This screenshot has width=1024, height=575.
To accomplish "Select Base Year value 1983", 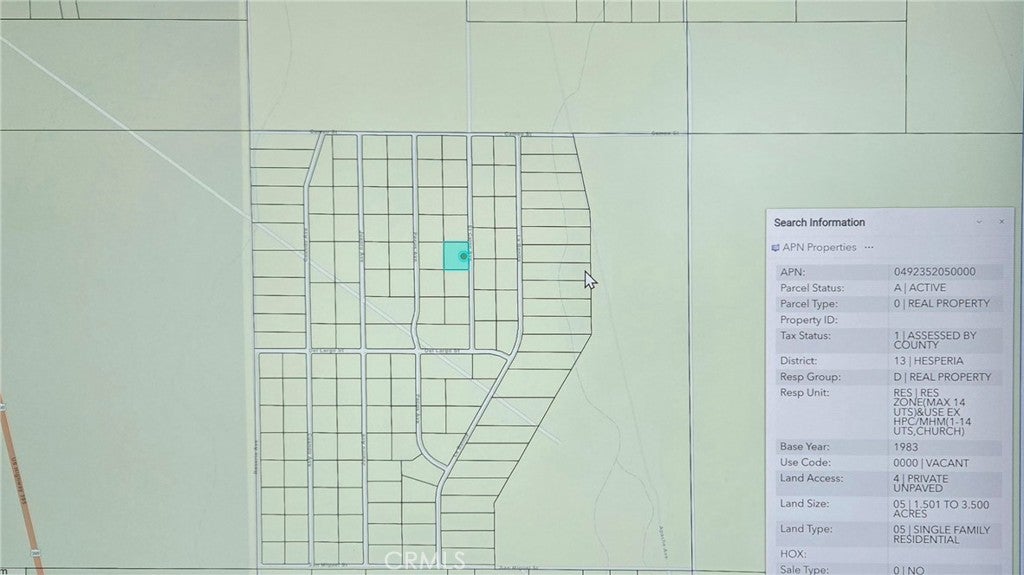I will pos(906,448).
